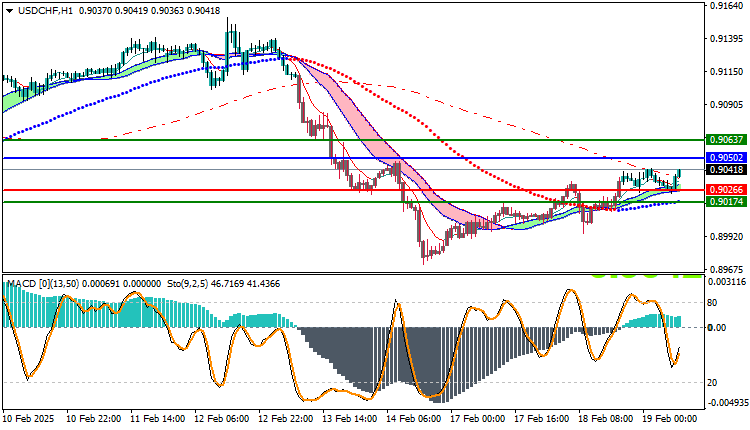Select the USDCHF,H1 chart title text
Screen dimensions: 750x430
point(45,11)
